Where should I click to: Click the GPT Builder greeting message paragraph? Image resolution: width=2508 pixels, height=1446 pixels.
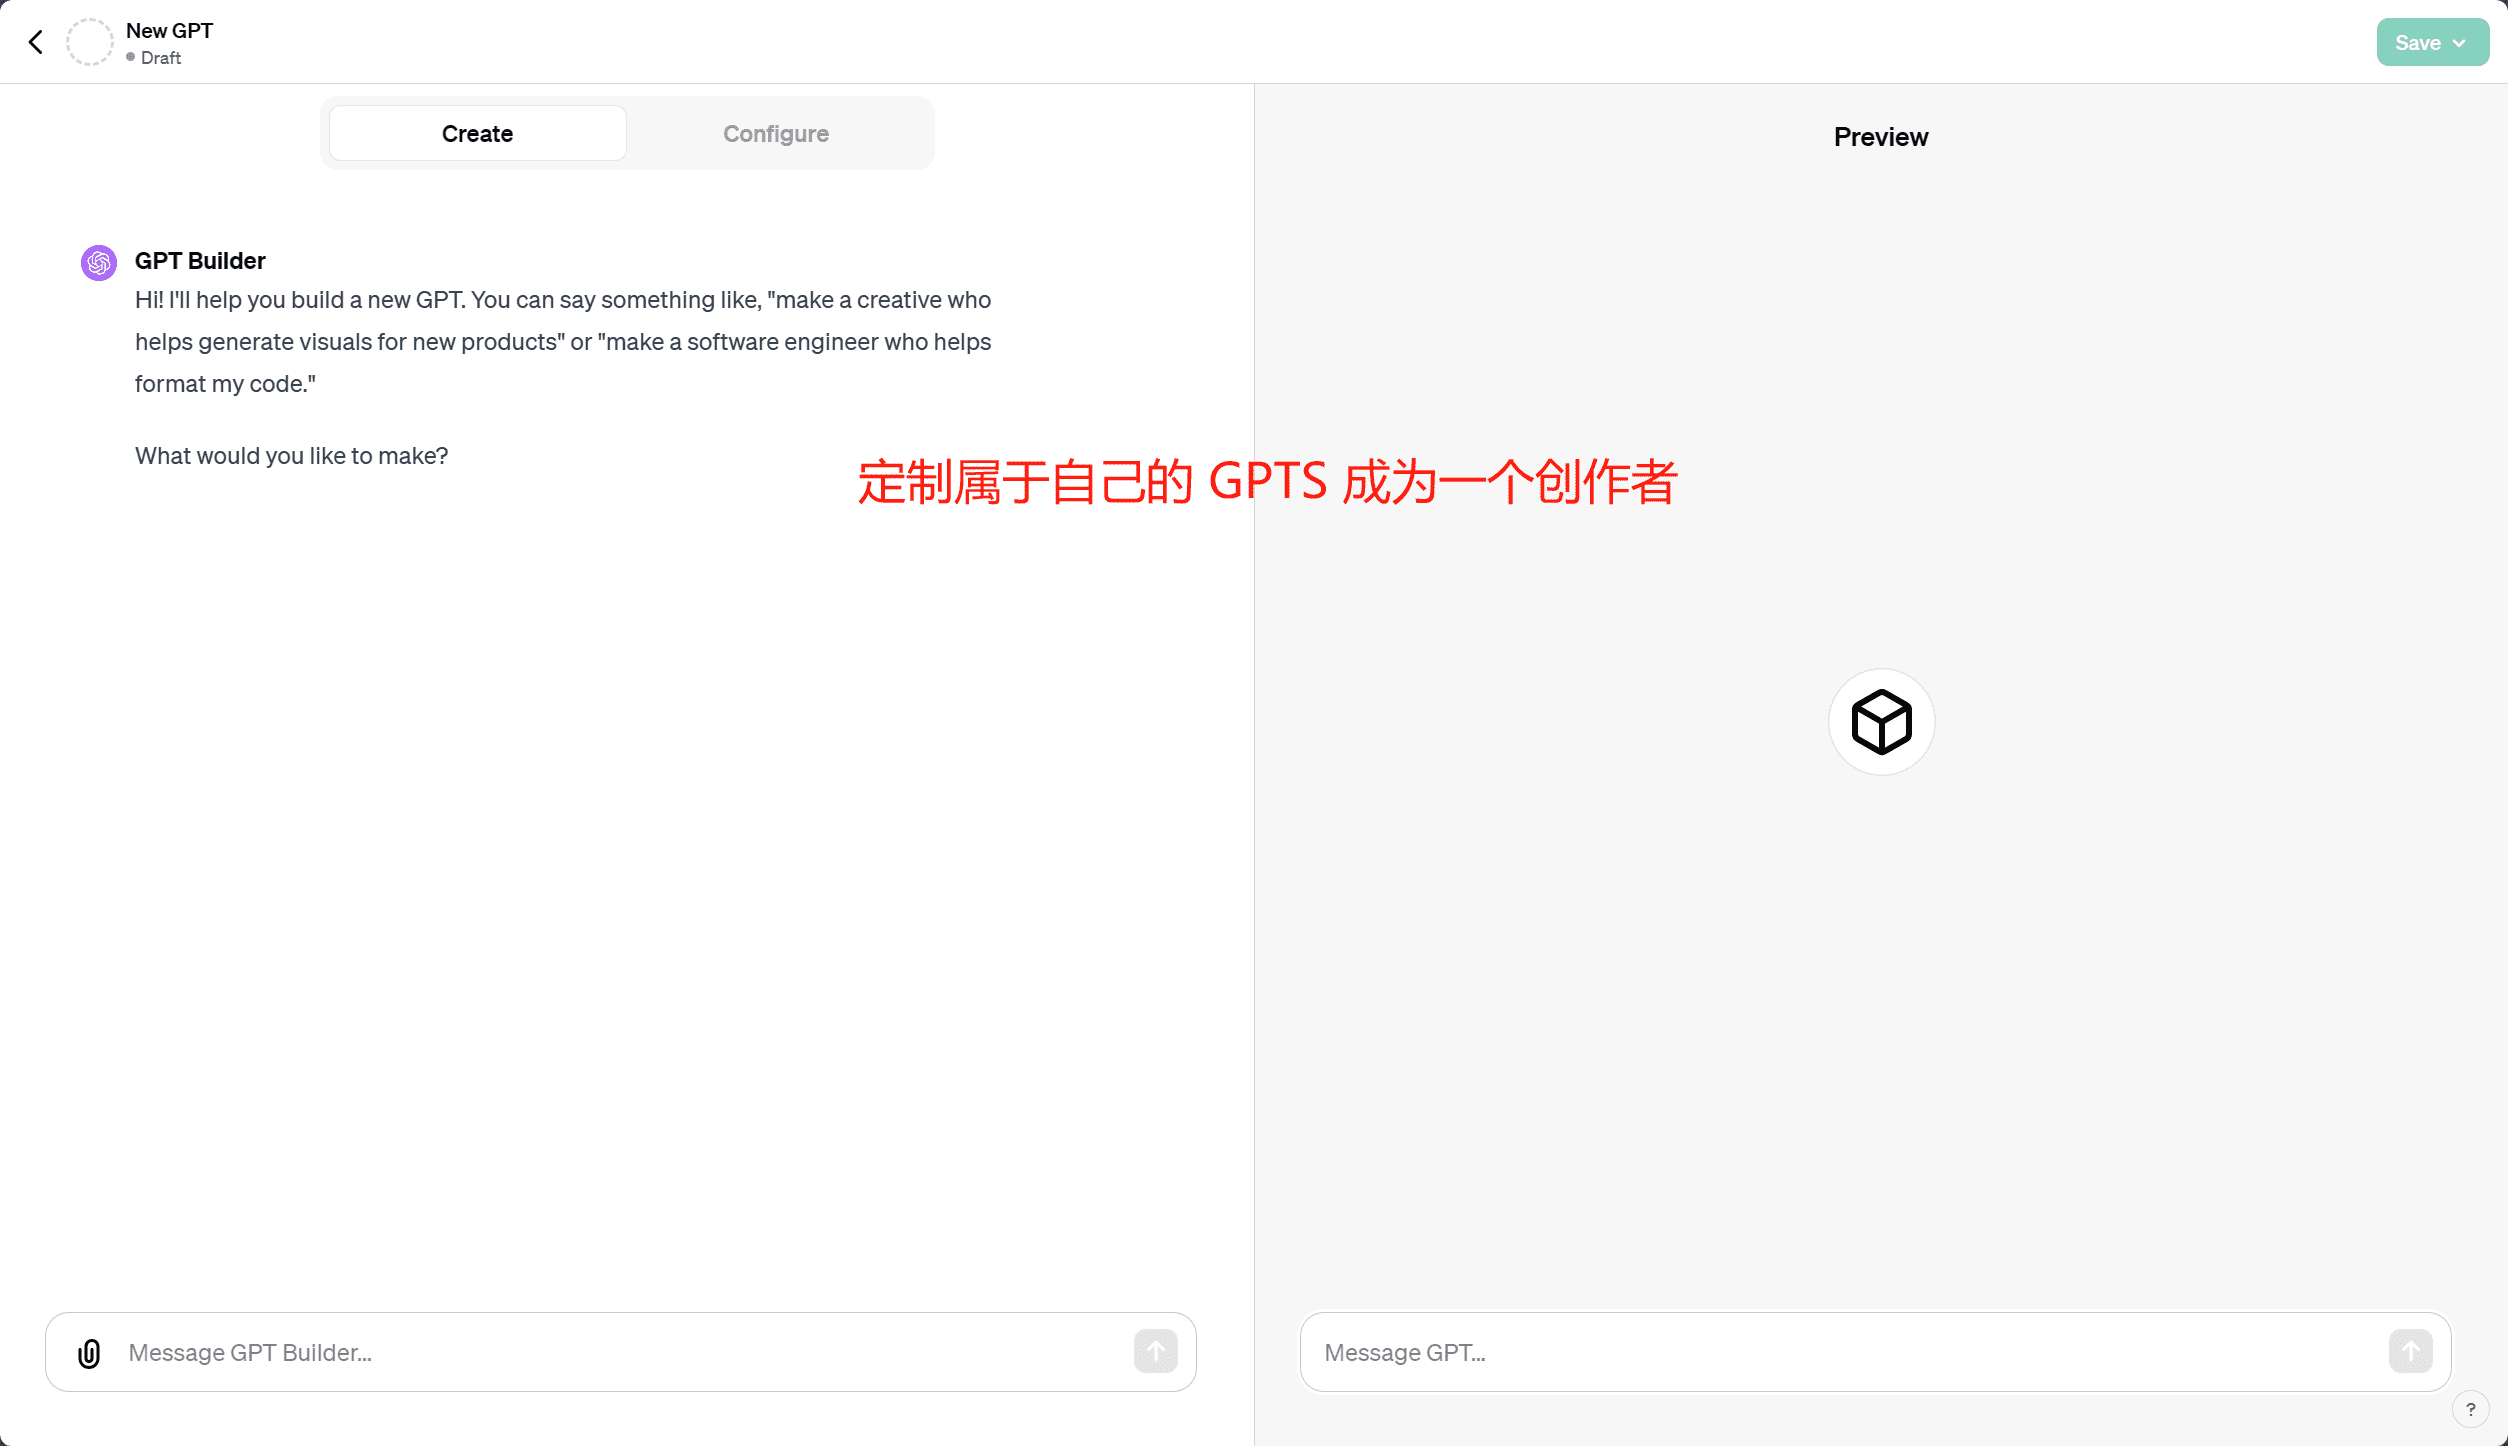point(563,342)
